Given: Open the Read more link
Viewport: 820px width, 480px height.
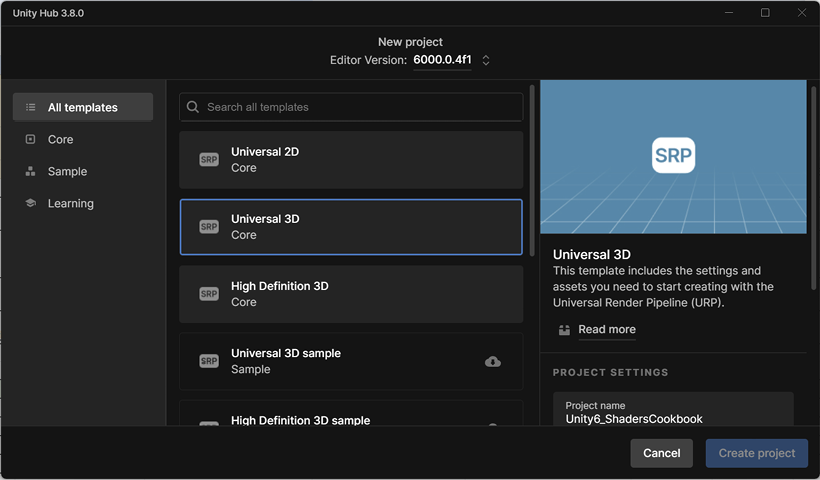Looking at the screenshot, I should 606,329.
